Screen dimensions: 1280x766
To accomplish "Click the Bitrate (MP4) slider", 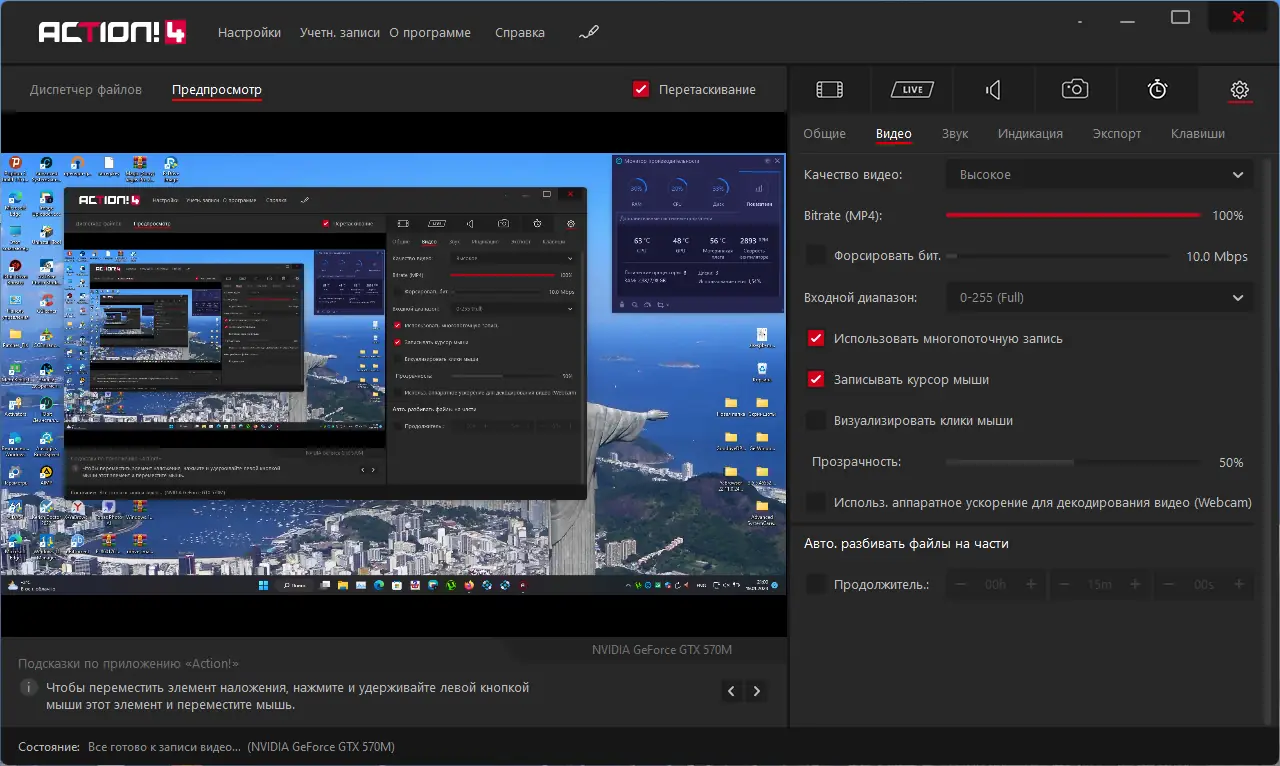I will pyautogui.click(x=1073, y=215).
